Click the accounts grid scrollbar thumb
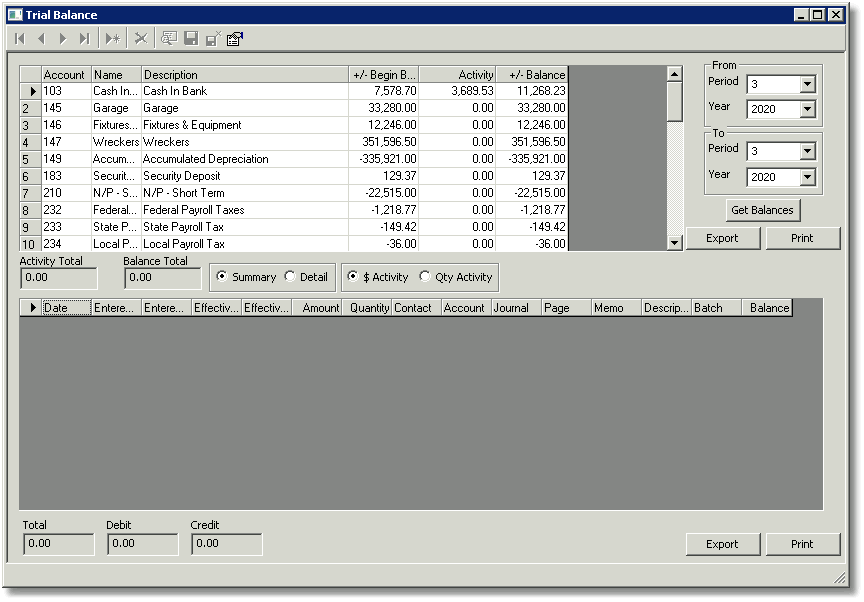Viewport: 864px width, 602px height. 674,101
